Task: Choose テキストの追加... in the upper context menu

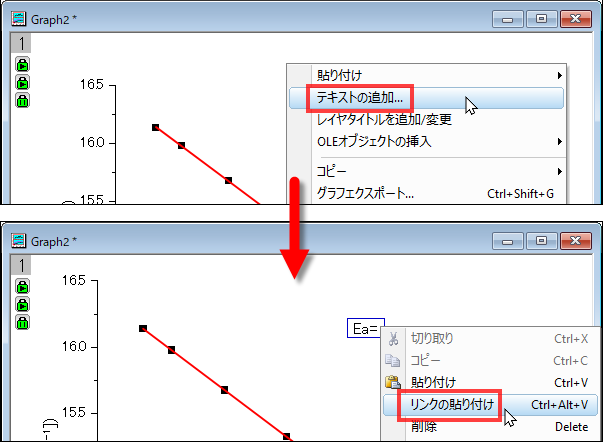Action: tap(426, 98)
